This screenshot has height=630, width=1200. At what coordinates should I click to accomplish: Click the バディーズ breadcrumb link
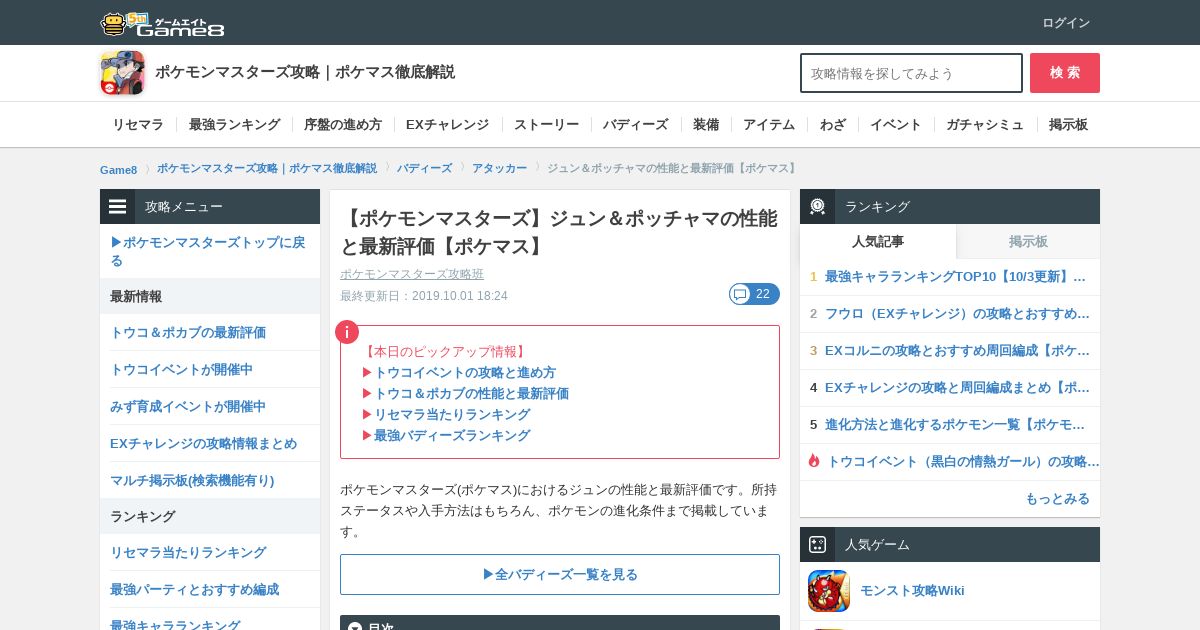point(424,168)
